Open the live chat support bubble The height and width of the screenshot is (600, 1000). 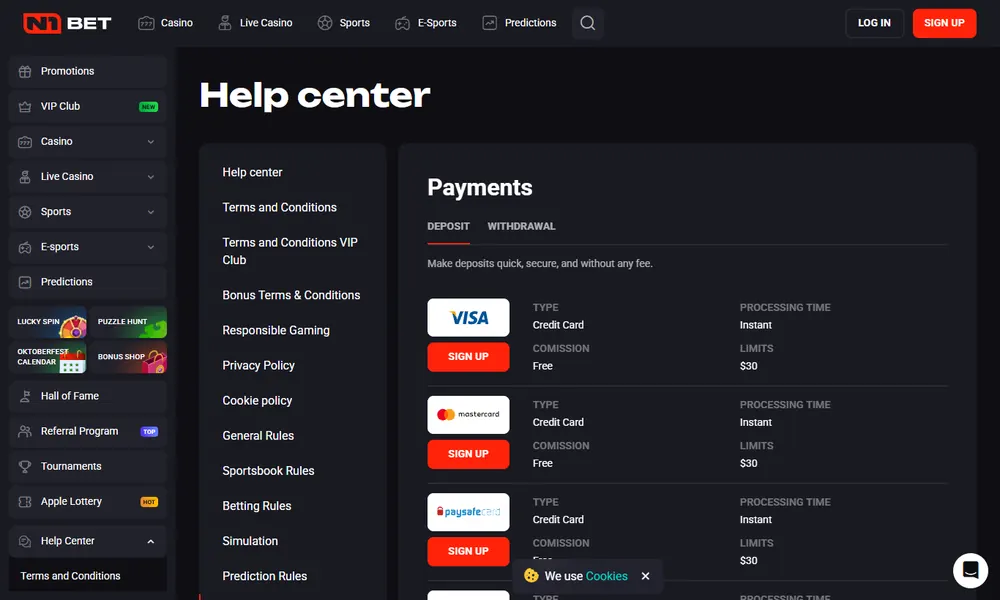970,570
